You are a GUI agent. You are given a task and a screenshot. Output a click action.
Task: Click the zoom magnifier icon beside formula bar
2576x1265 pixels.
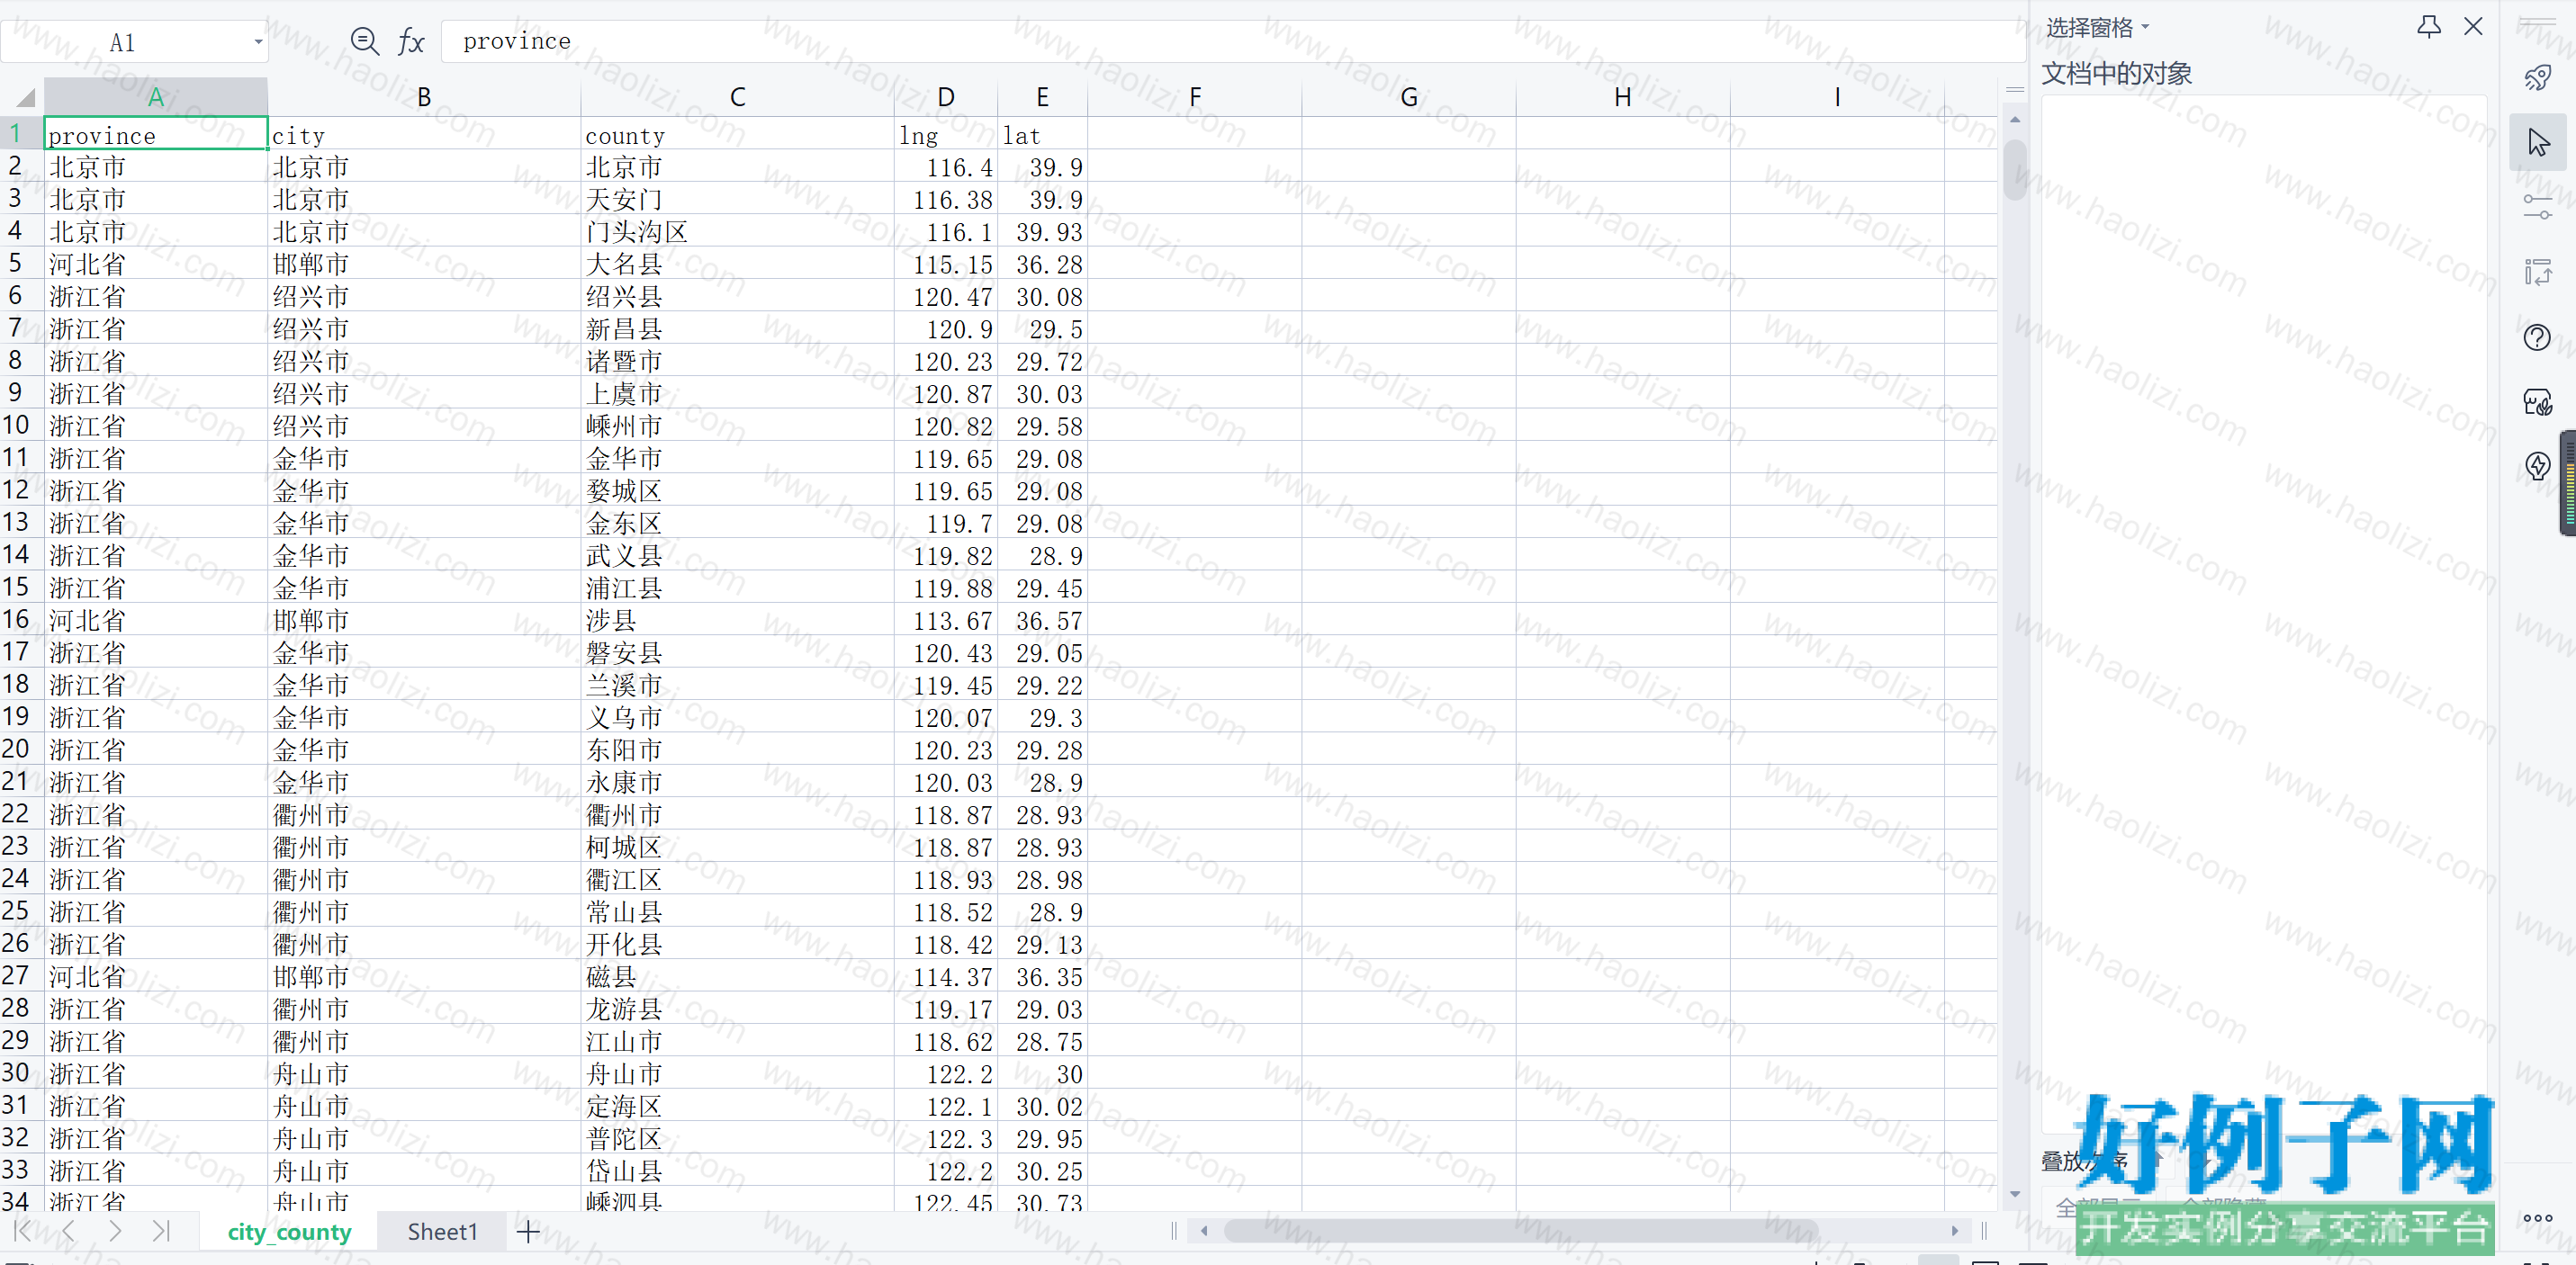pyautogui.click(x=365, y=41)
